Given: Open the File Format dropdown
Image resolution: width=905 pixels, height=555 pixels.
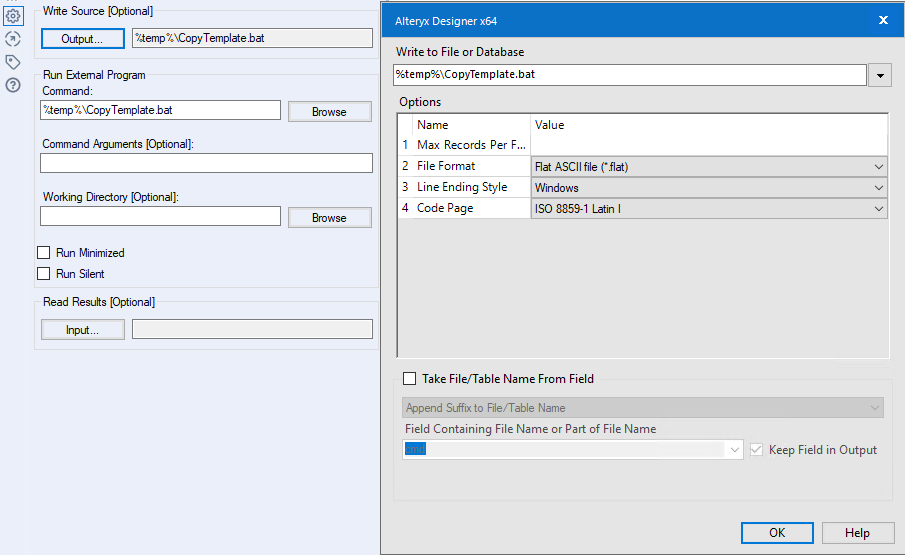Looking at the screenshot, I should pyautogui.click(x=709, y=167).
